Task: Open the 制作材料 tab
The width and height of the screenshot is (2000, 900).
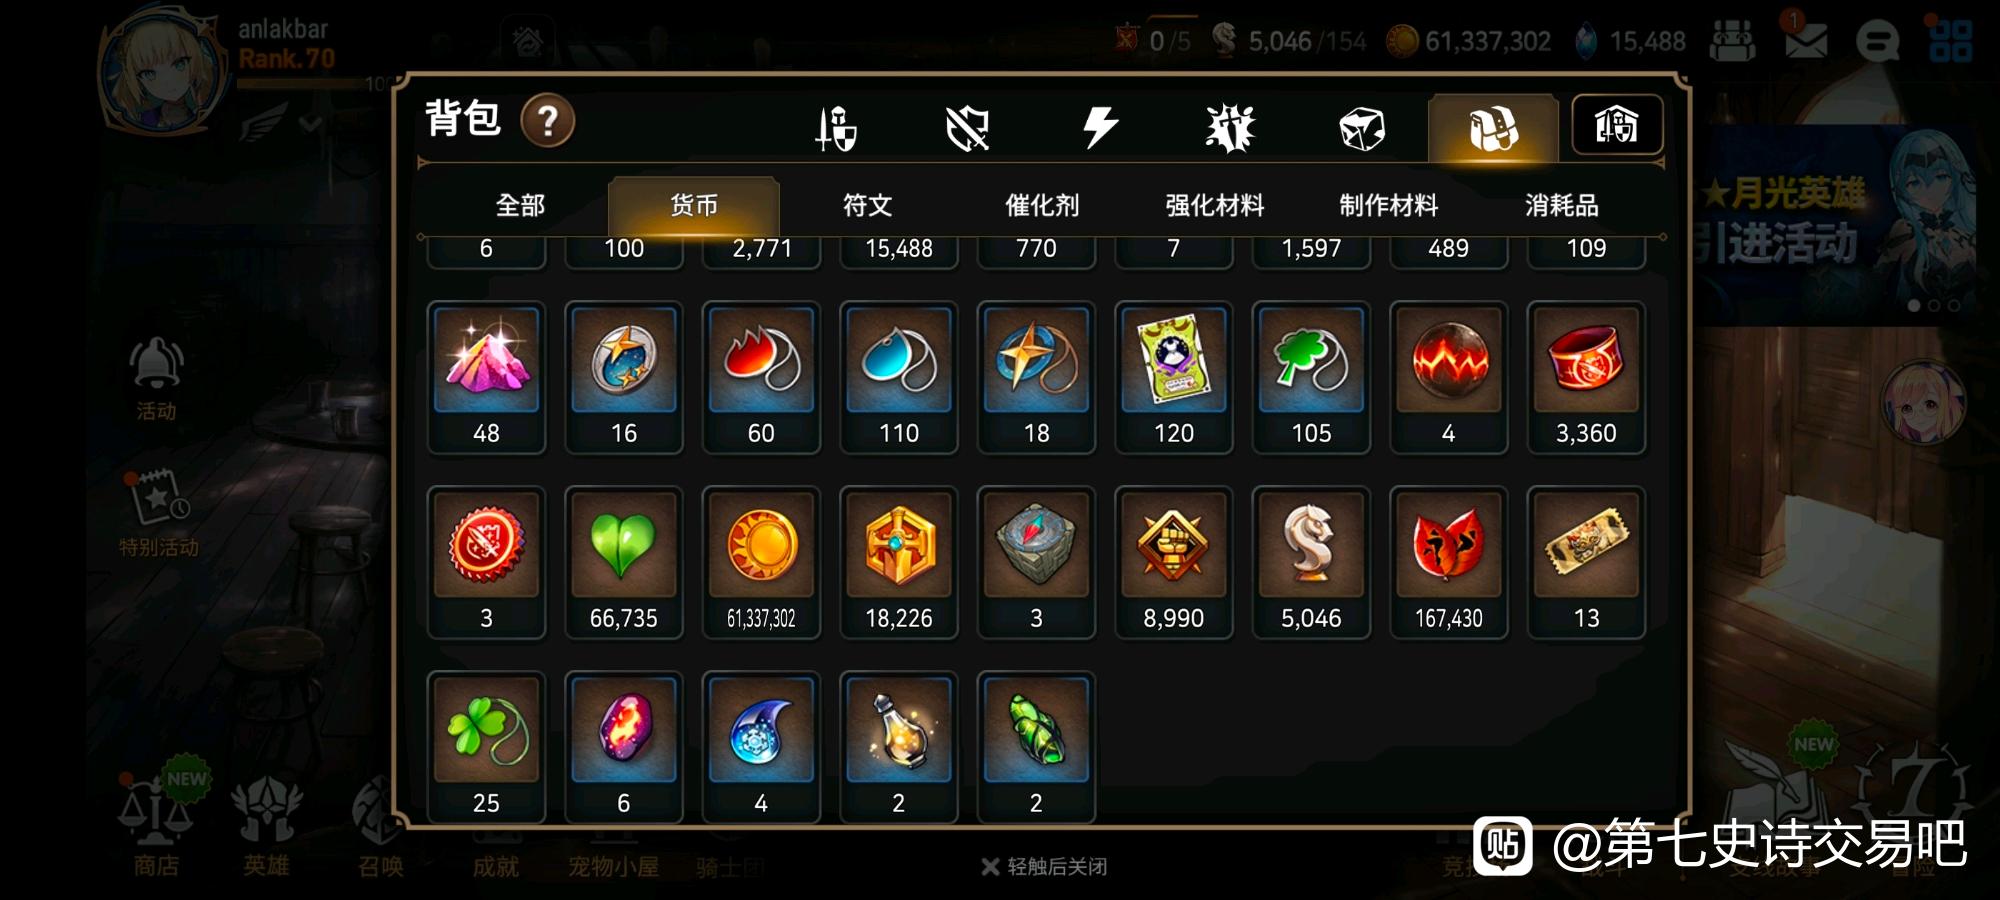Action: coord(1388,206)
